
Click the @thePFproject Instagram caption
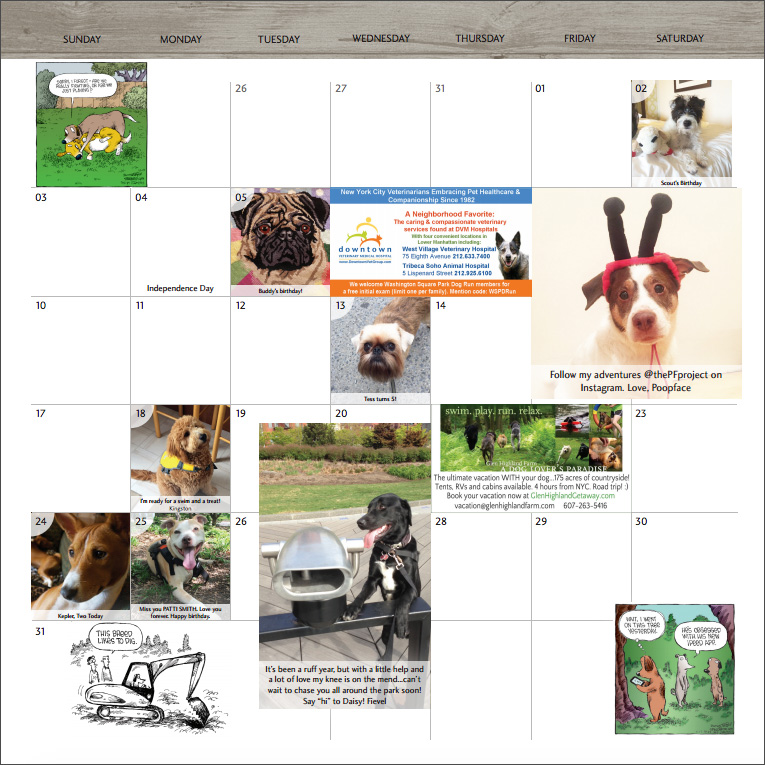636,381
